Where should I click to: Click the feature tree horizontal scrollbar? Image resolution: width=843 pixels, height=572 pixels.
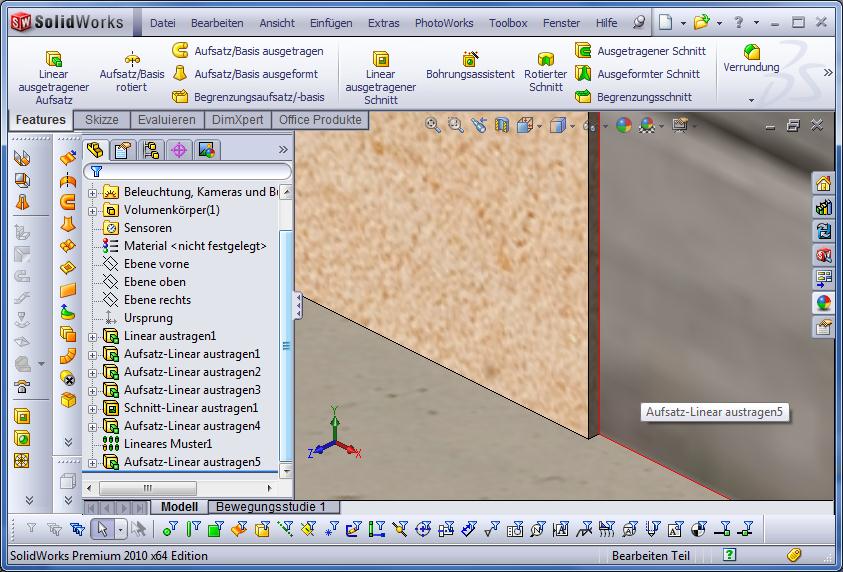[x=148, y=488]
